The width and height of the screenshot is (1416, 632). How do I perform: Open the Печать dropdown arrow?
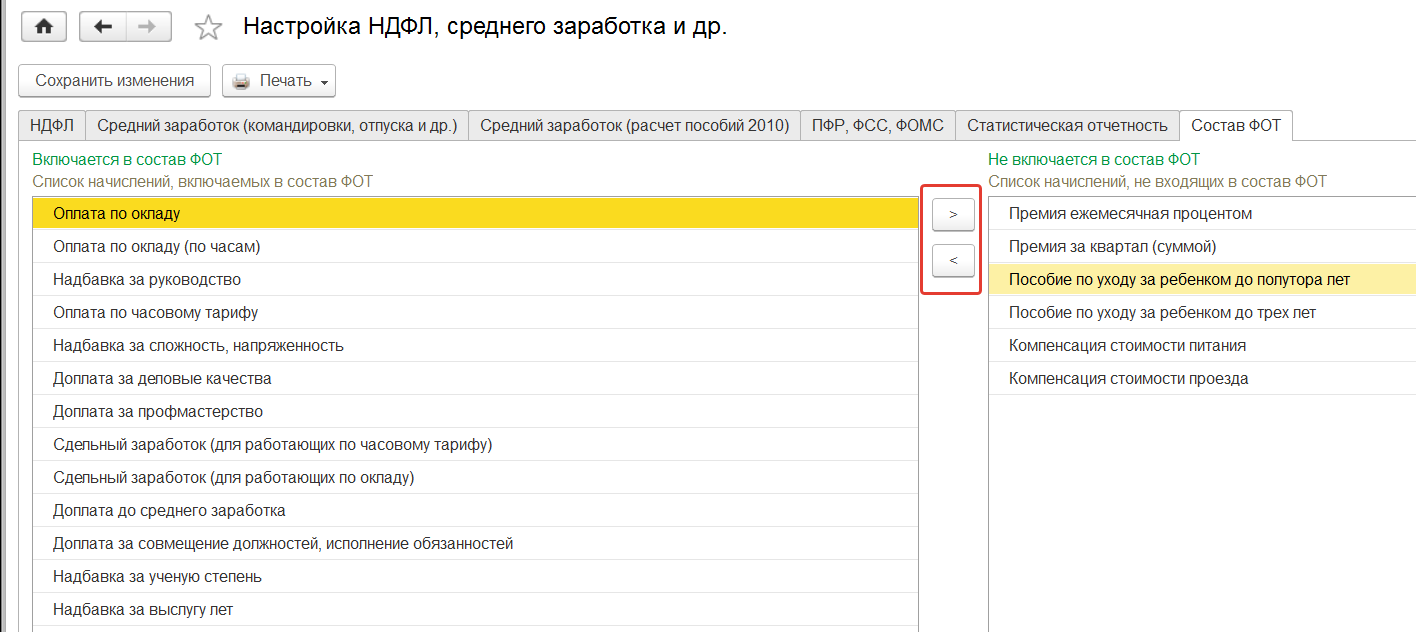[x=325, y=82]
